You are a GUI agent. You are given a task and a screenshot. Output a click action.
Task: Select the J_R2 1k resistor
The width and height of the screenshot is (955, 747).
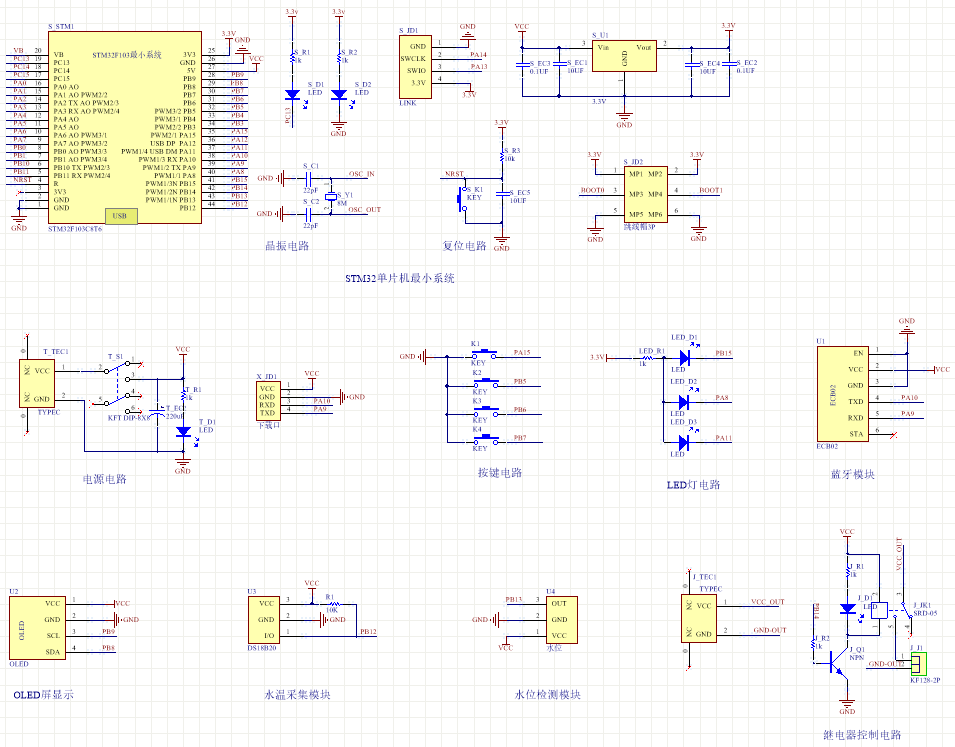point(814,643)
